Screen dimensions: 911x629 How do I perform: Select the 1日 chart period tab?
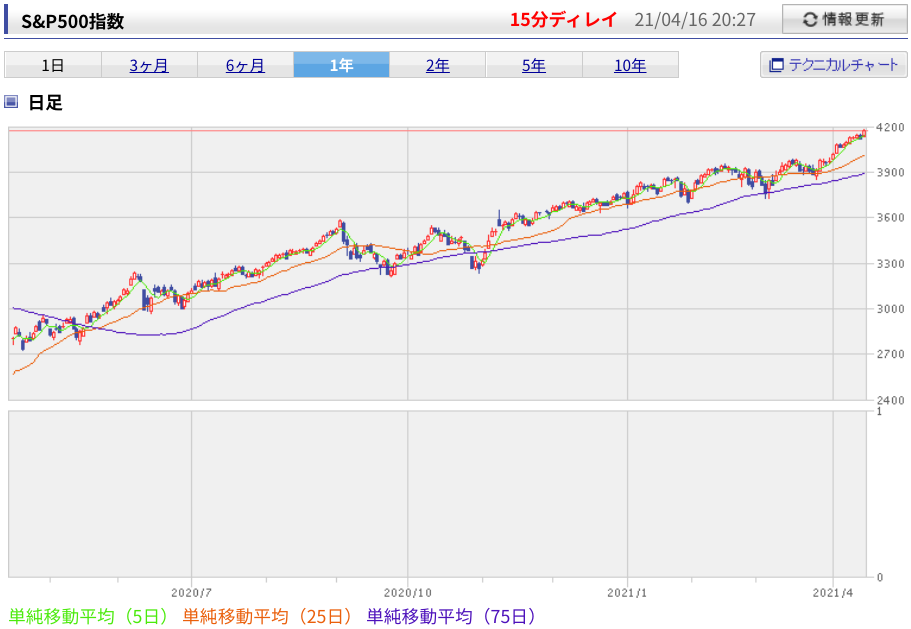[53, 64]
